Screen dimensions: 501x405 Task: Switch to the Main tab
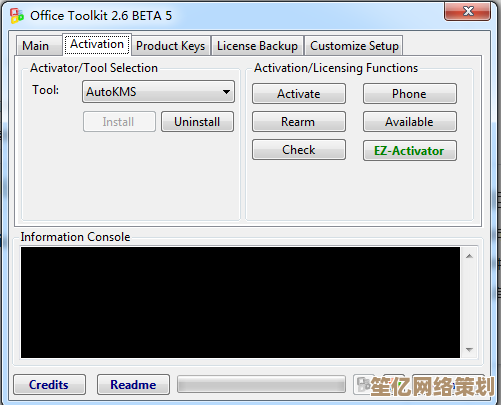point(36,46)
